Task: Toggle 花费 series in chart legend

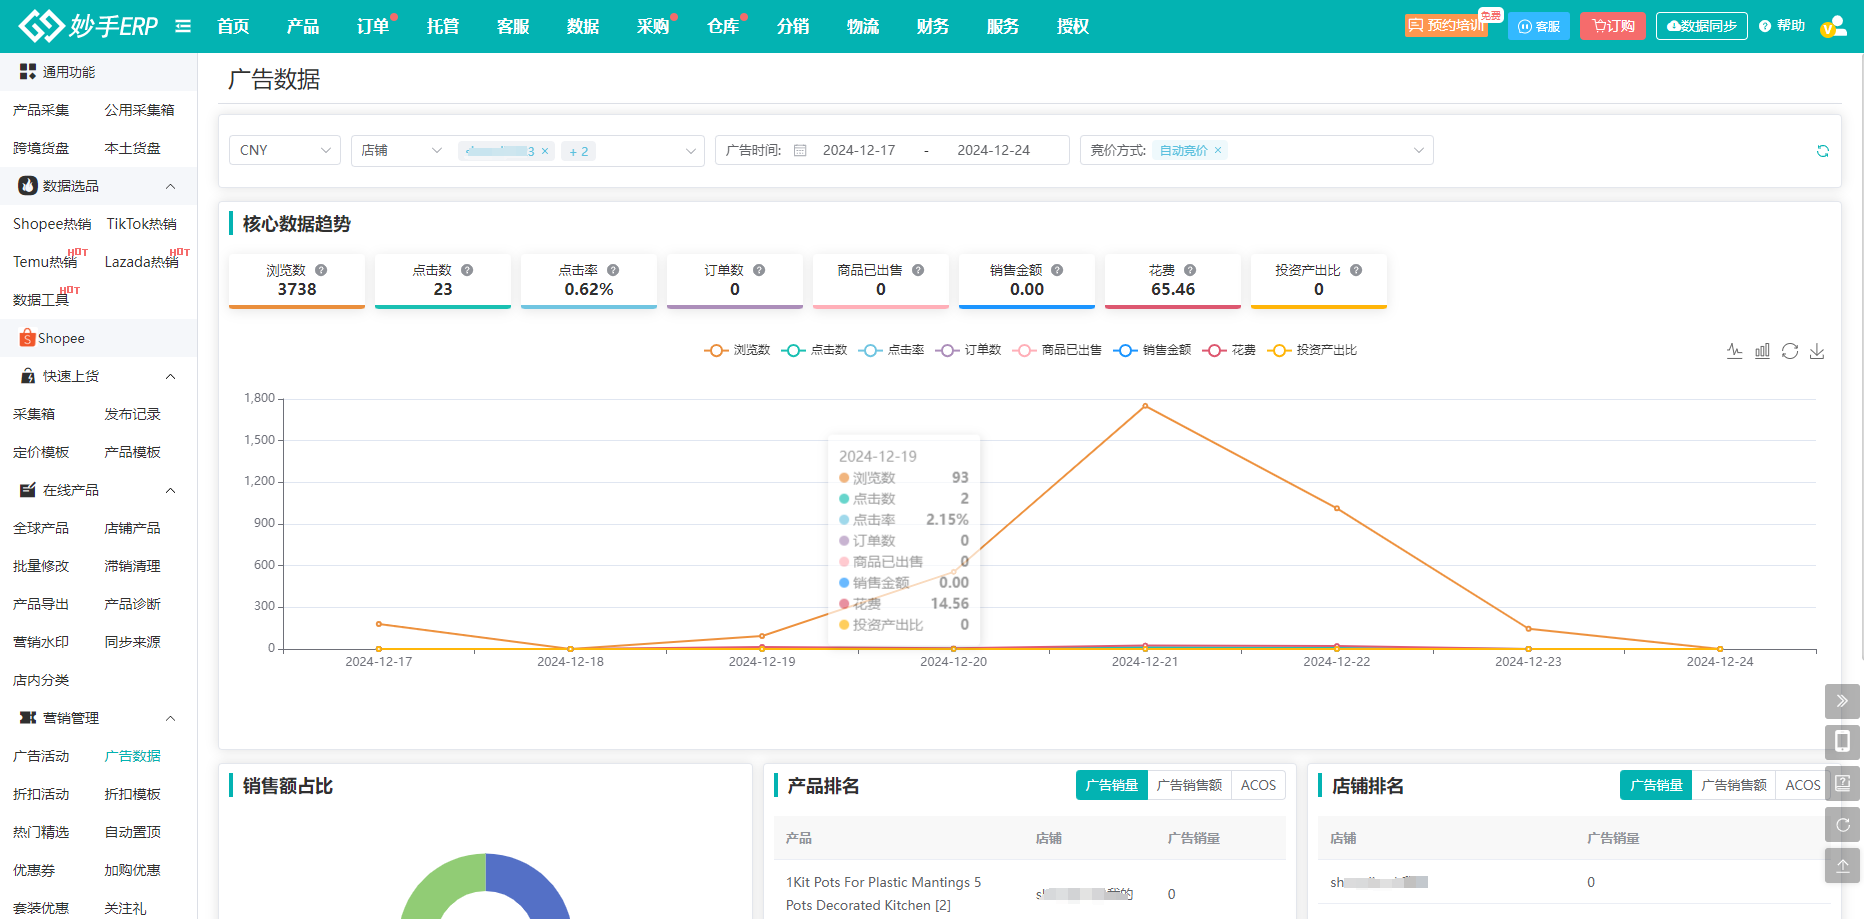Action: (1229, 350)
